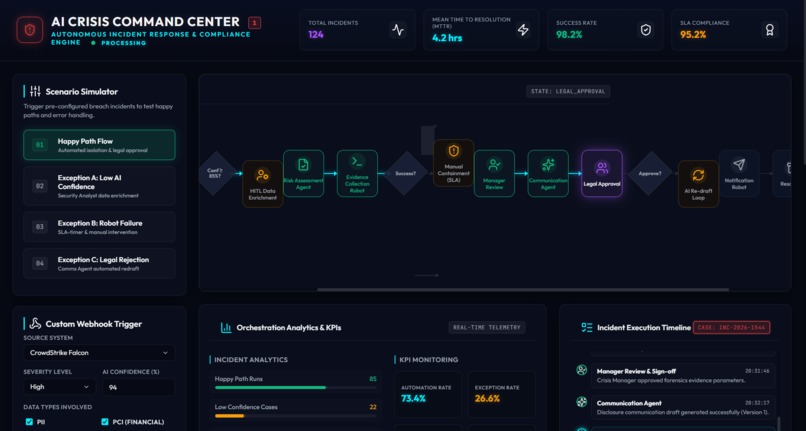Viewport: 806px width, 431px height.
Task: Click the MTTR value 4.2 hrs
Action: (447, 38)
